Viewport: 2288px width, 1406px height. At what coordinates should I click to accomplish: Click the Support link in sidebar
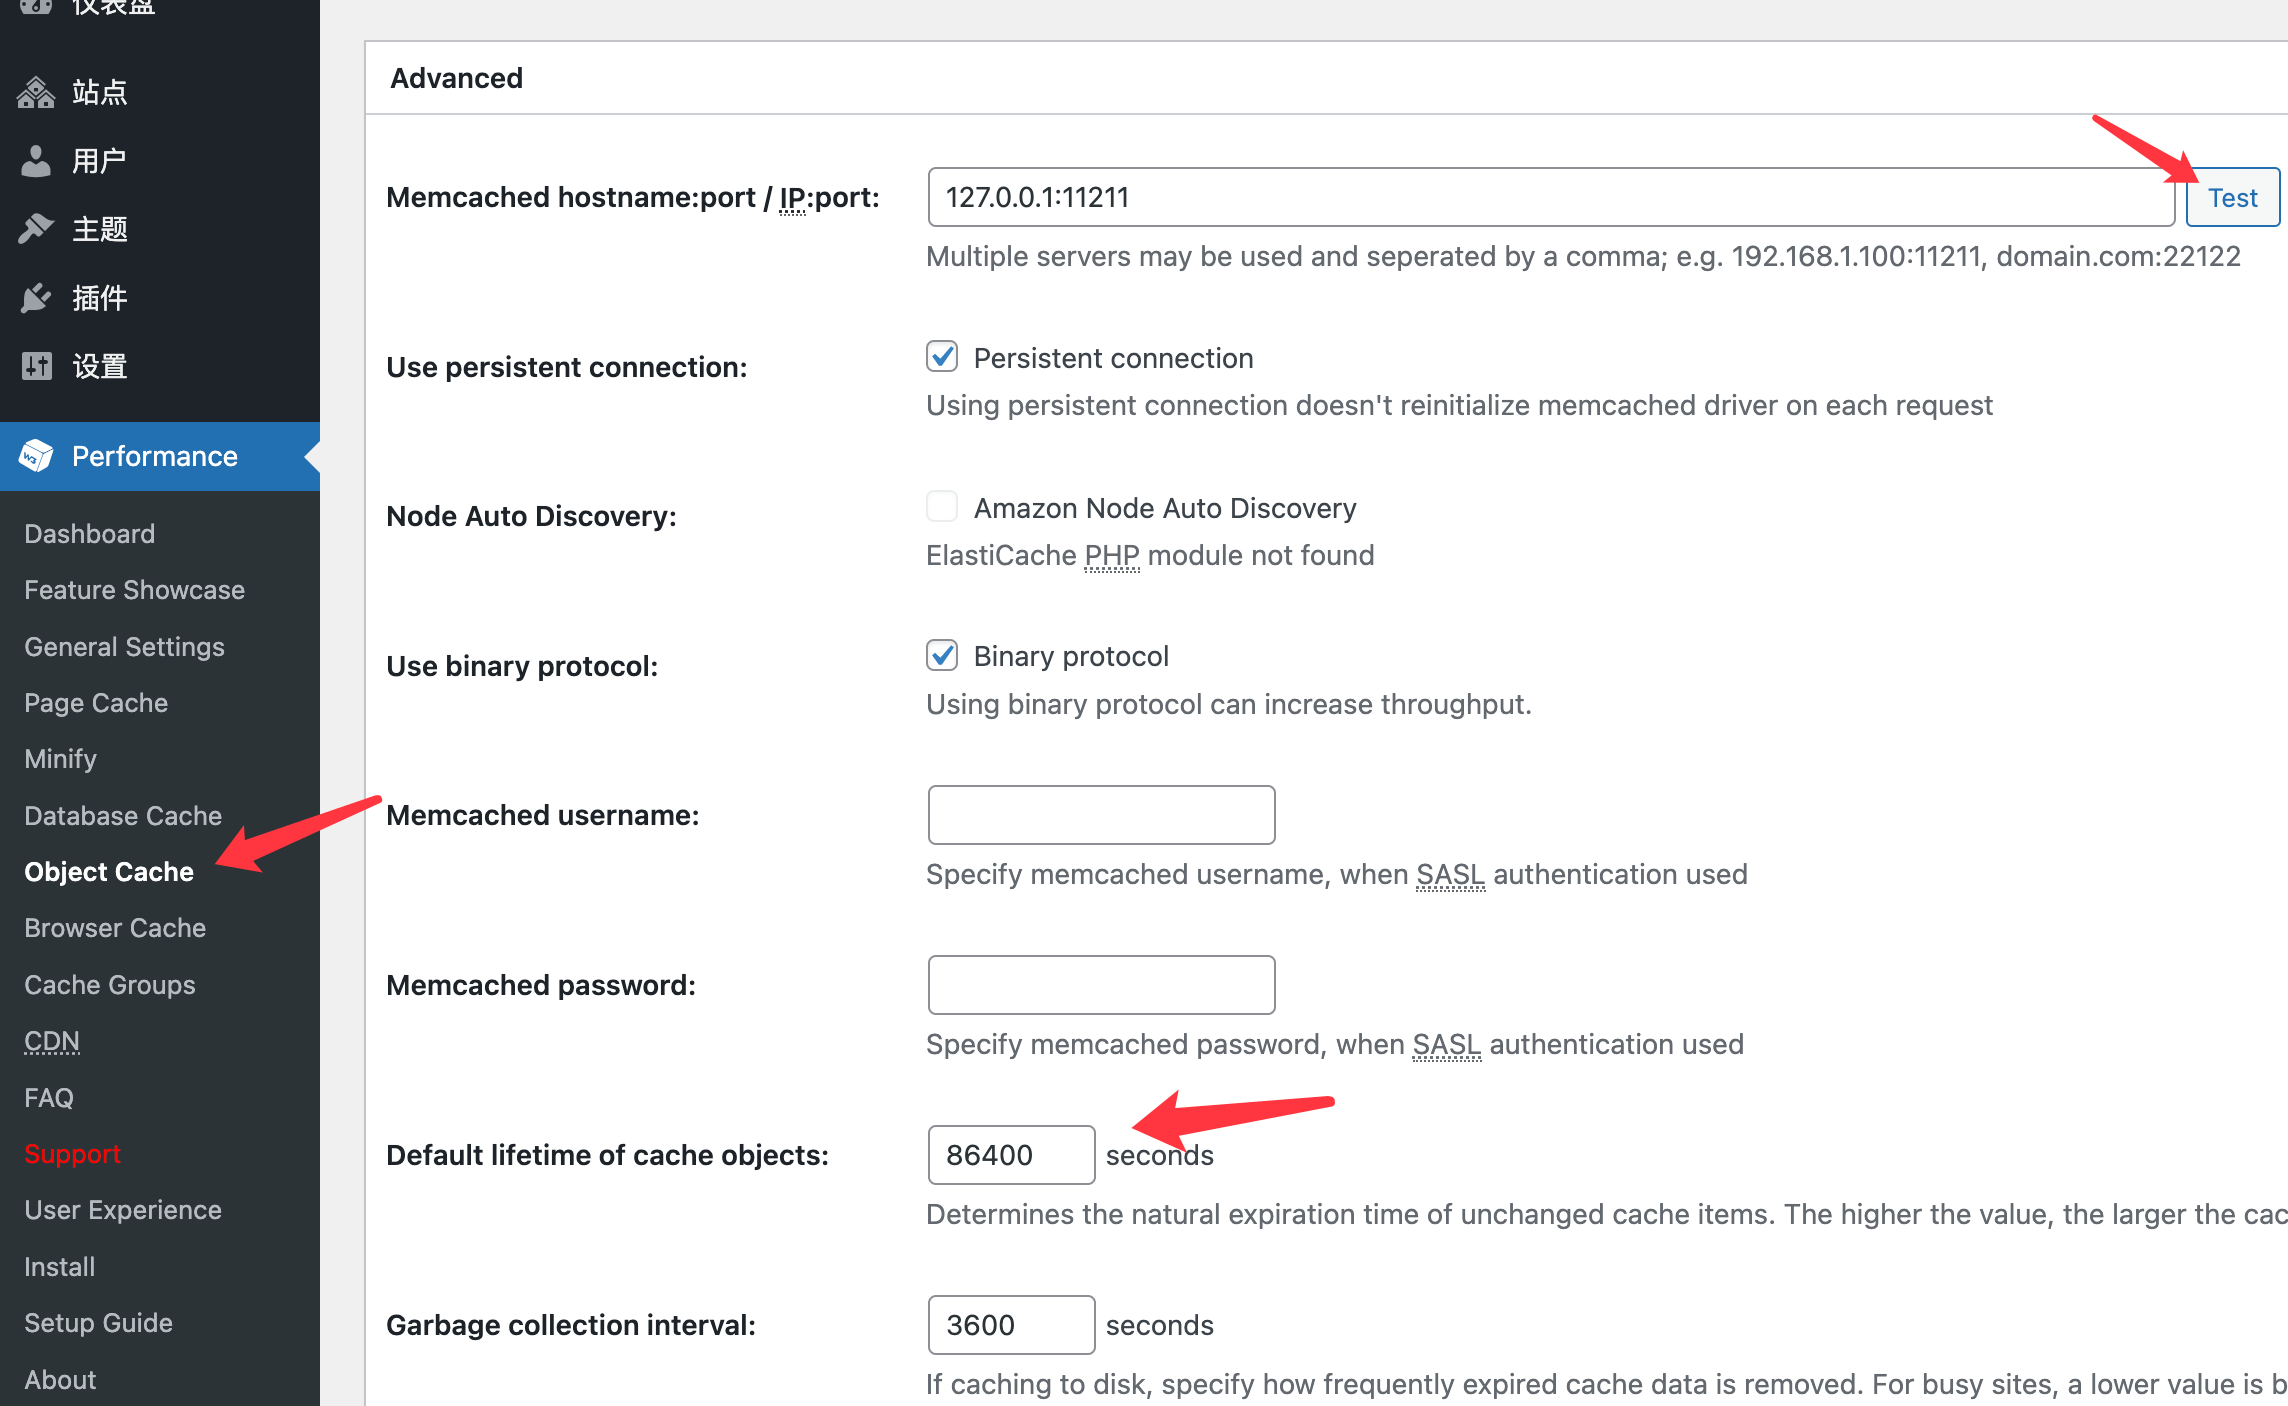point(74,1153)
